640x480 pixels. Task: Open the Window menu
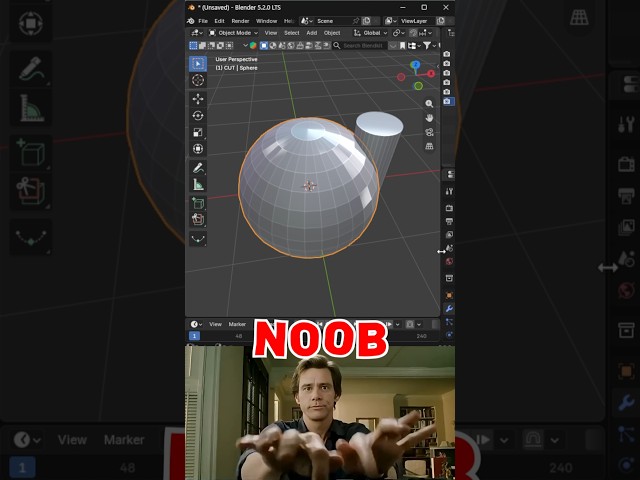click(x=267, y=21)
